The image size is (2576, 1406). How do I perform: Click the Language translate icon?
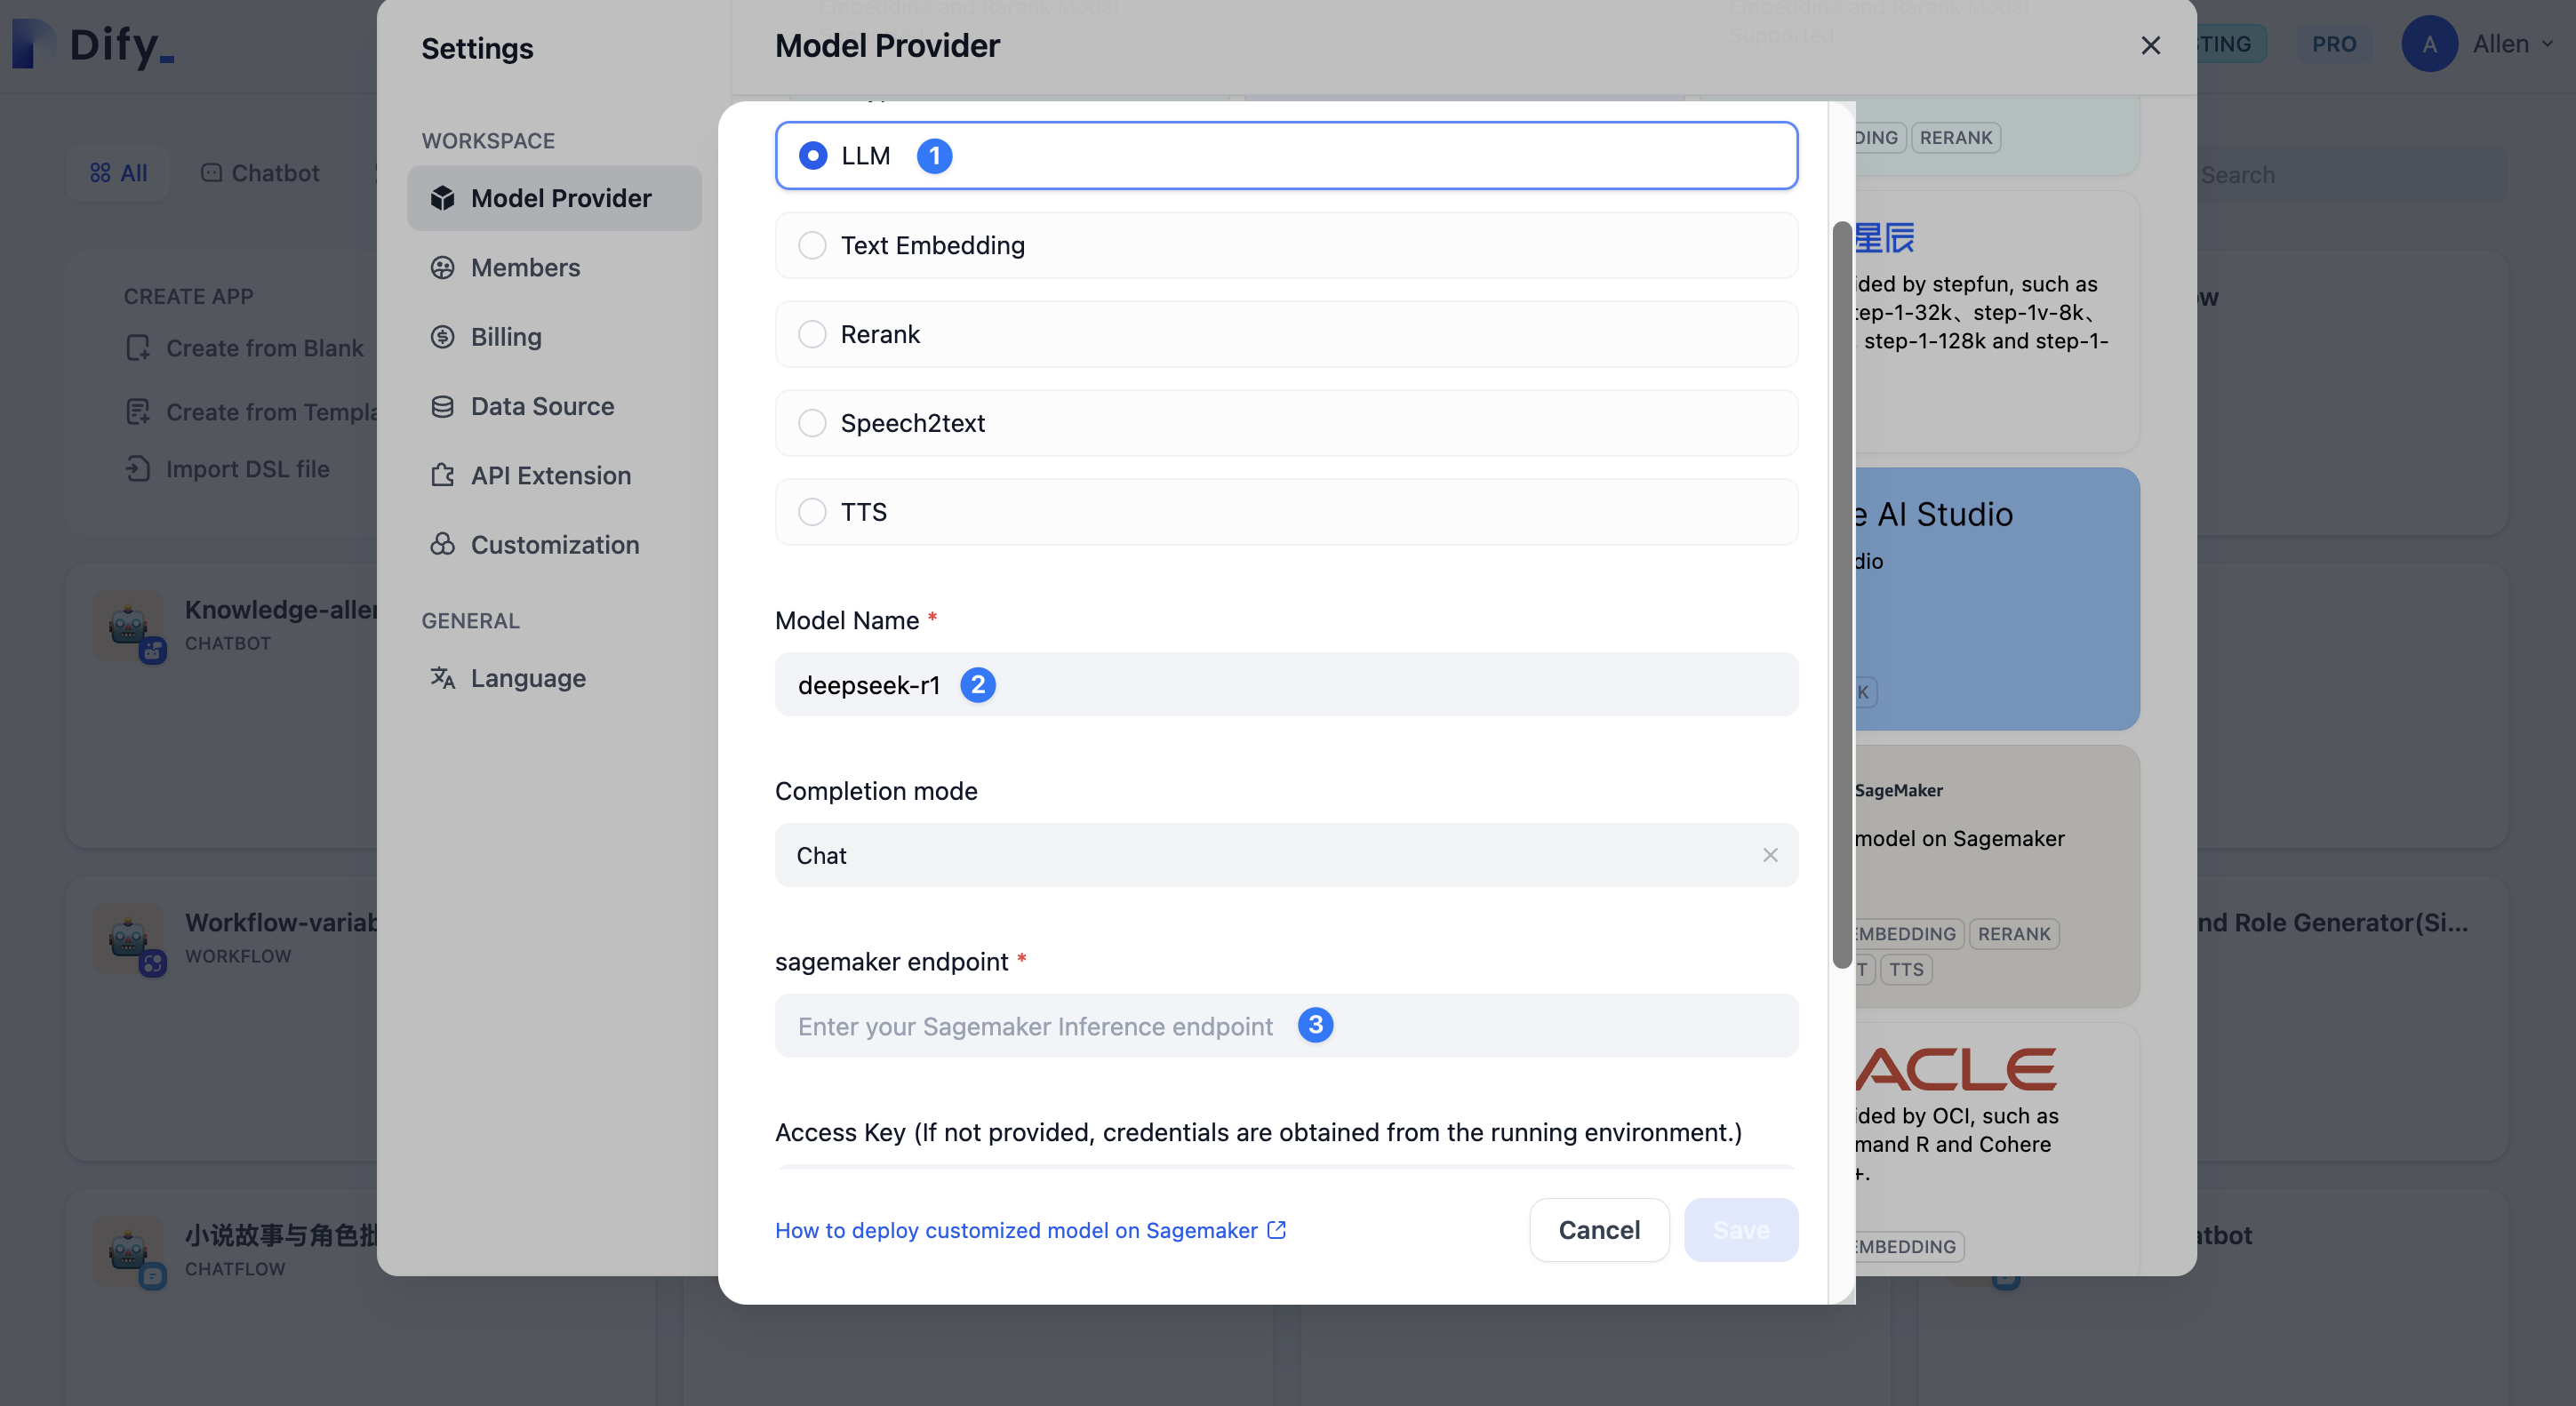click(x=442, y=678)
